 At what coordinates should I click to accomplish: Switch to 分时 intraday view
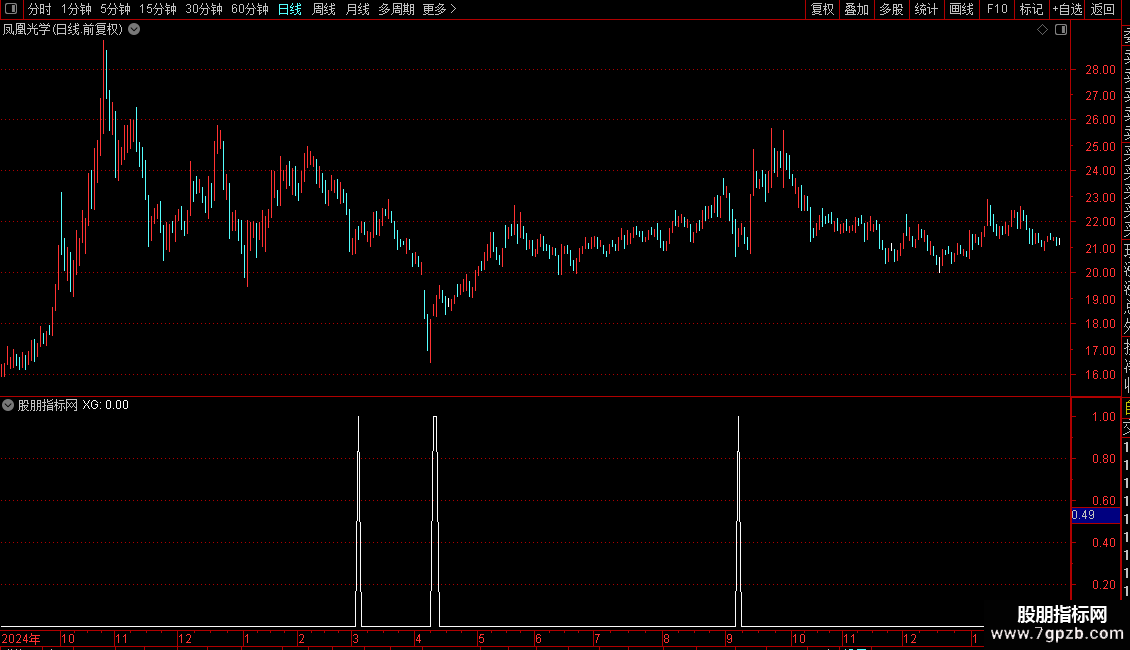(40, 9)
